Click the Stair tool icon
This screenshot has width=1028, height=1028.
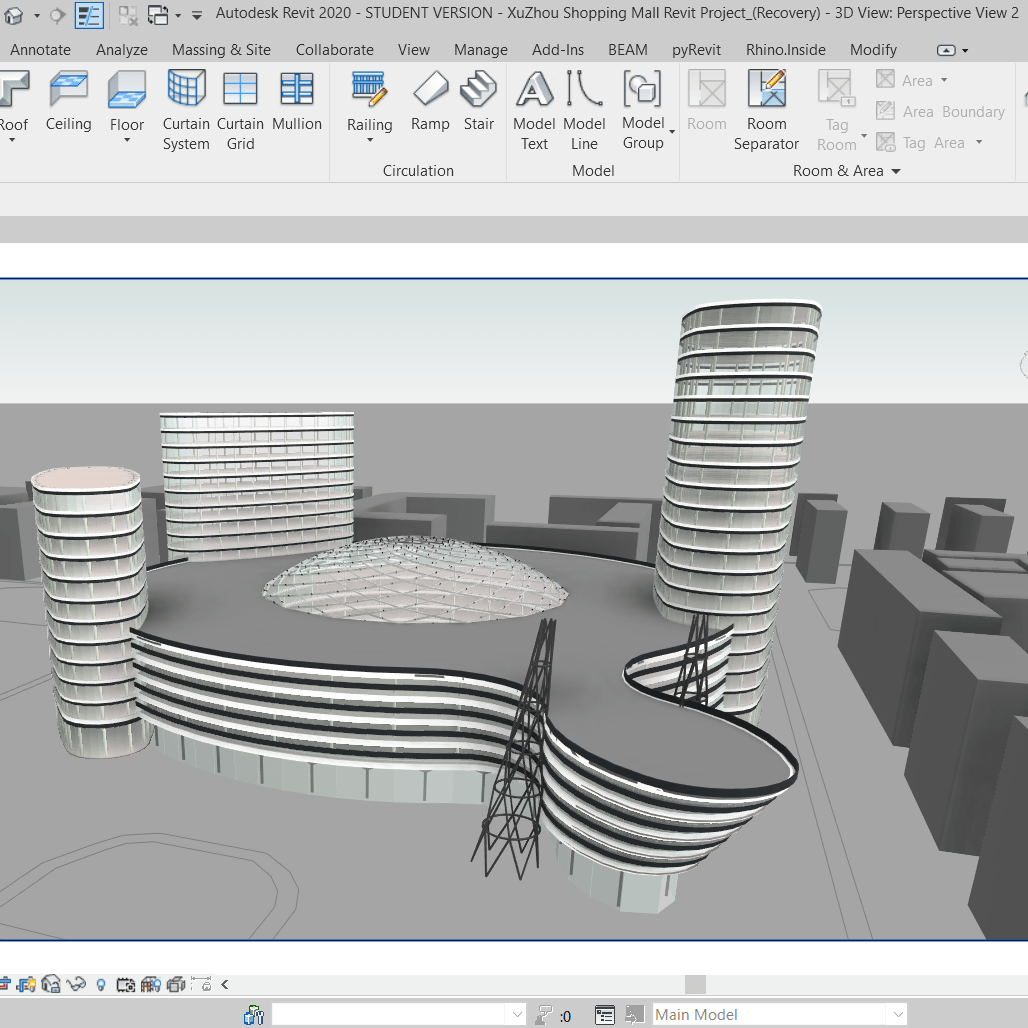(478, 102)
